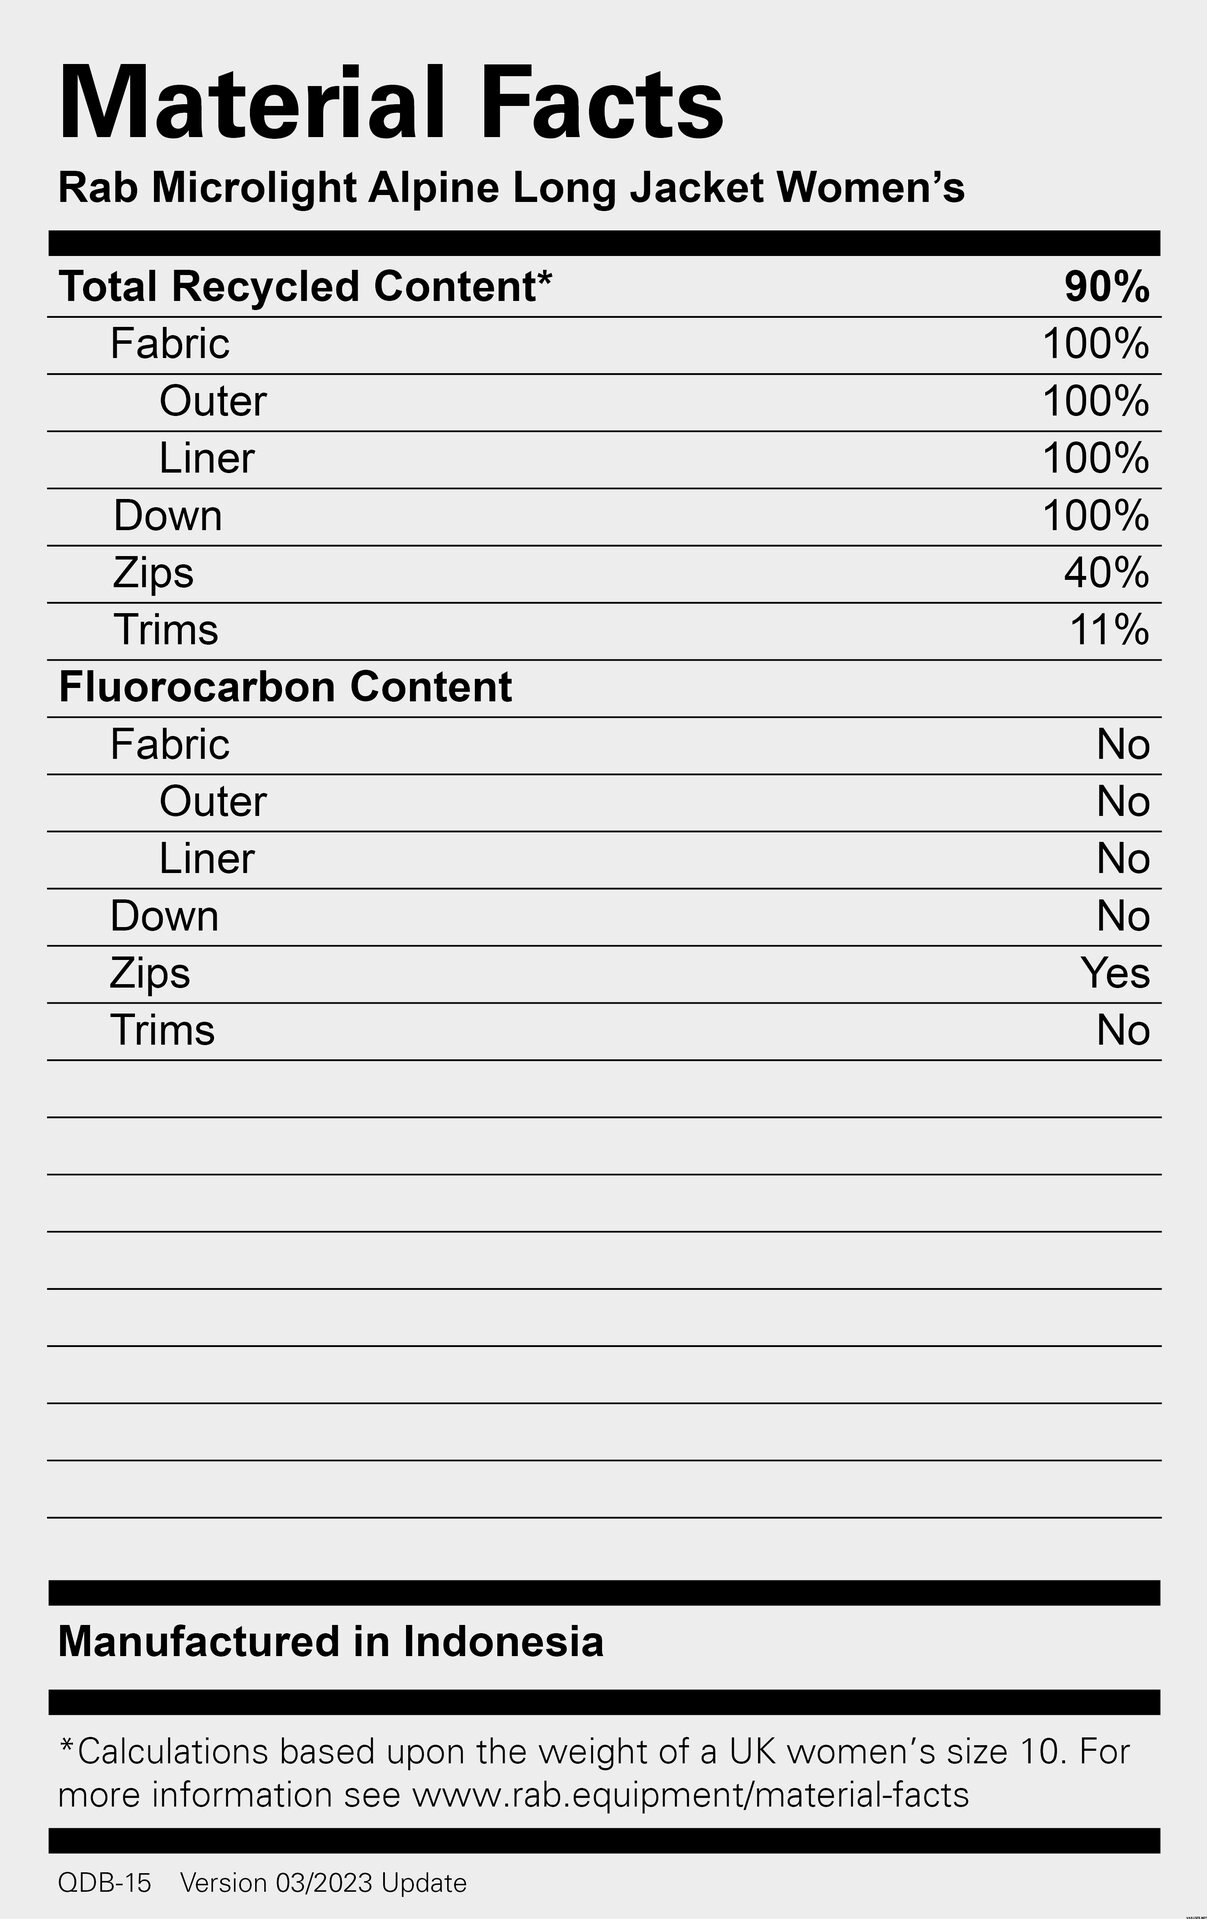Click the Material Facts heading
The width and height of the screenshot is (1207, 1920).
pyautogui.click(x=391, y=103)
